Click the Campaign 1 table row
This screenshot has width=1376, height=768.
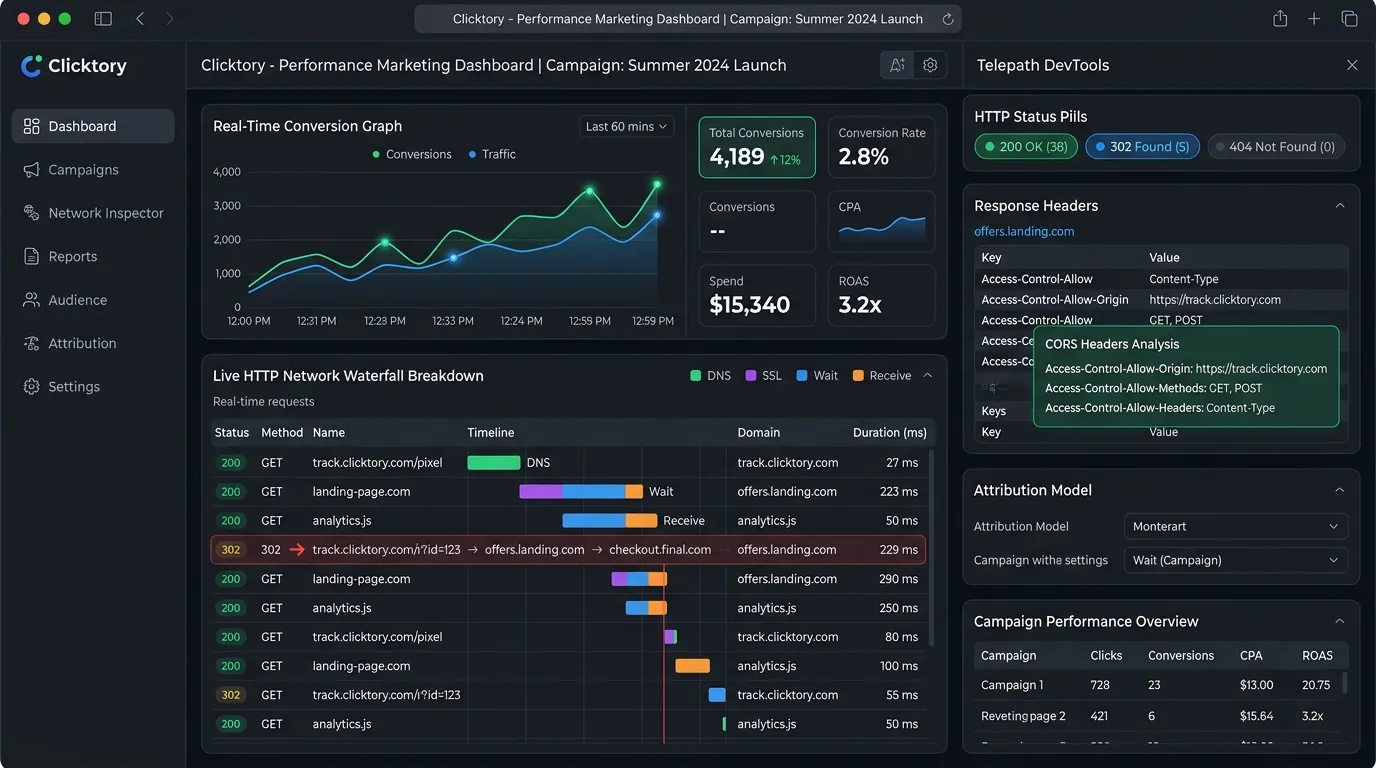coord(1161,685)
